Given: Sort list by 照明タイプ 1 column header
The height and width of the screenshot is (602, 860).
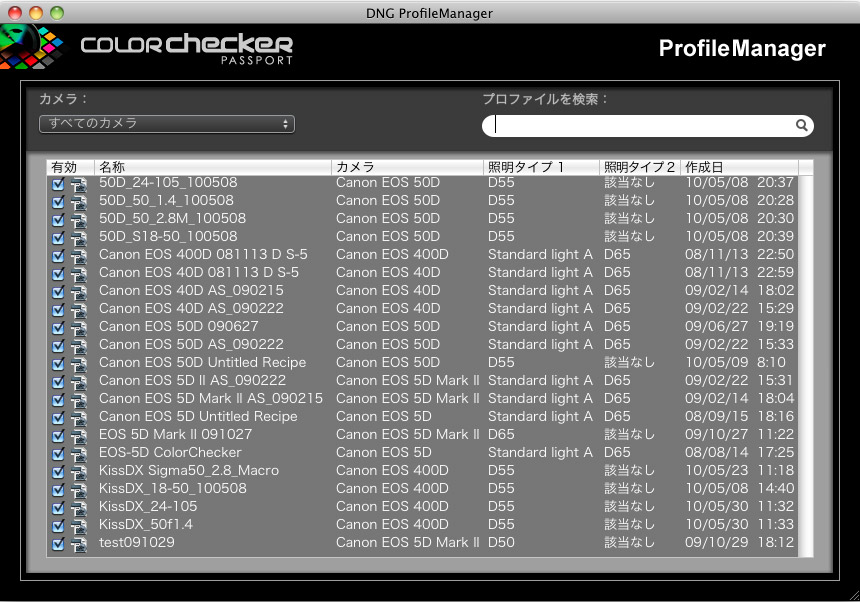Looking at the screenshot, I should 541,167.
